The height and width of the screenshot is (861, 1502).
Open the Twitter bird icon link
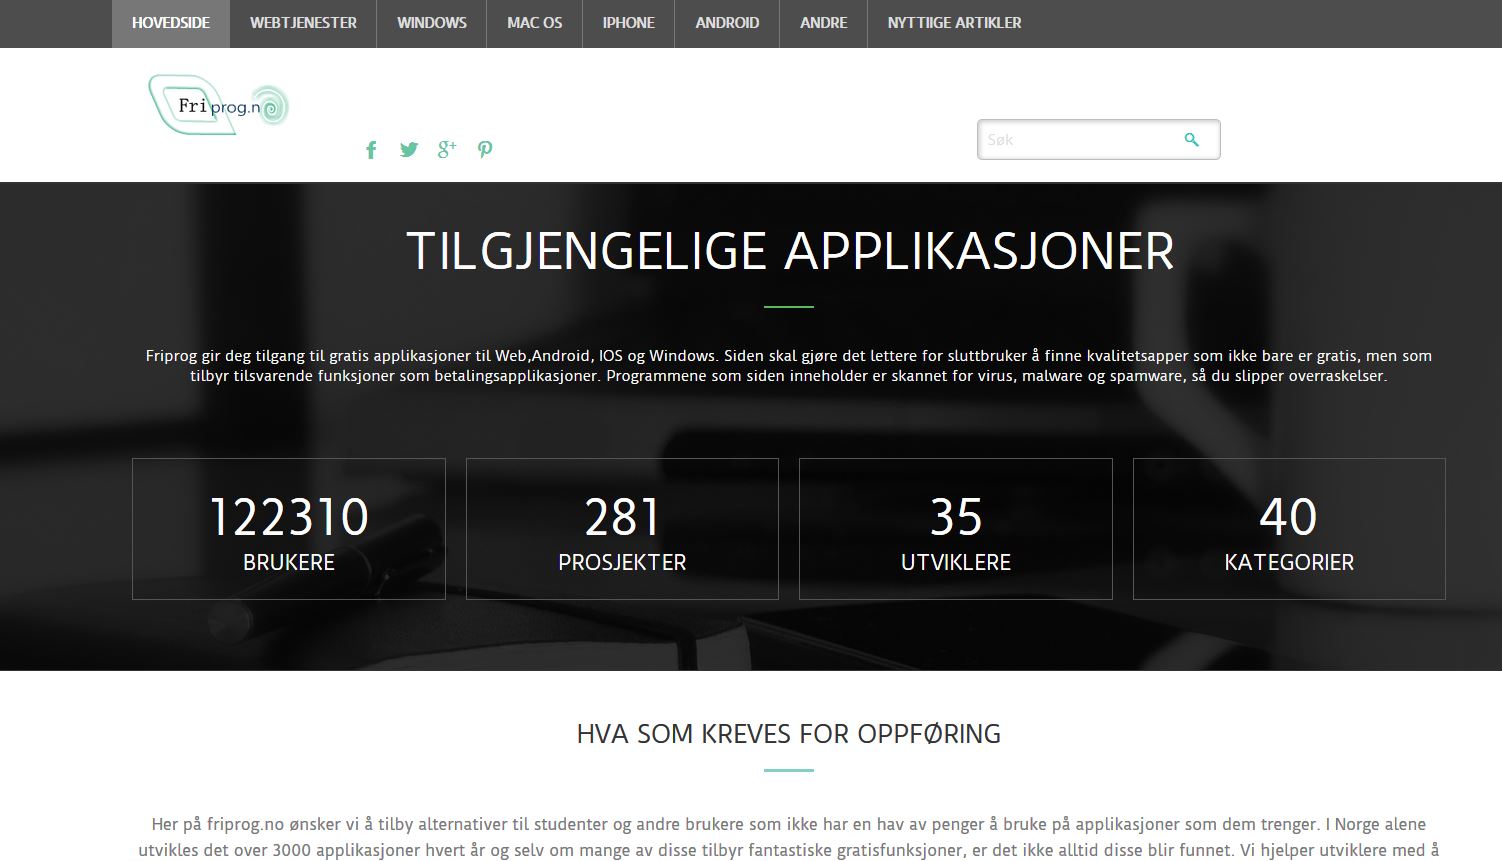(x=409, y=150)
